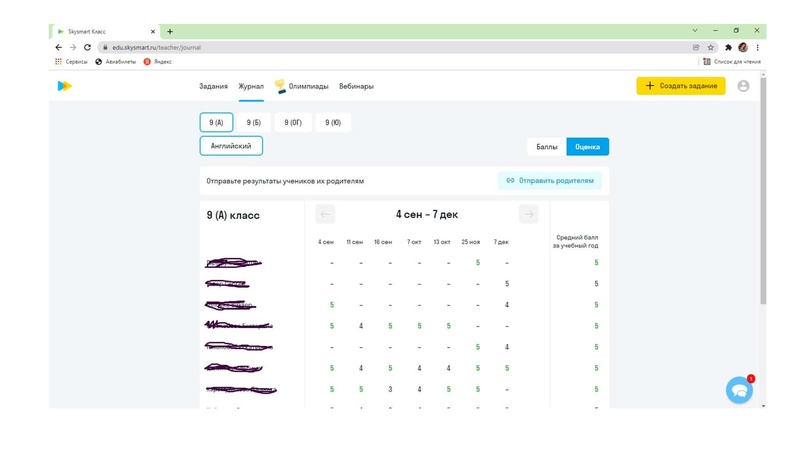Viewport: 800px width, 450px height.
Task: Click the Skysmart logo icon
Action: [64, 86]
